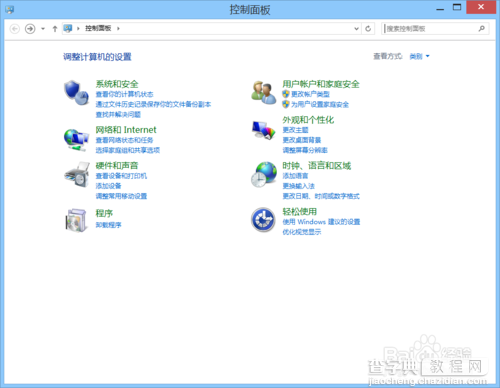Open the User Accounts people icon
The image size is (500, 388).
tap(264, 92)
